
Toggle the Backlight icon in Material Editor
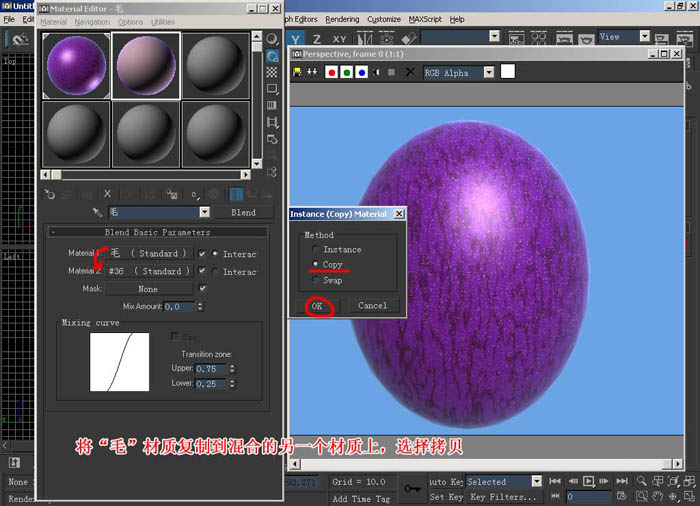coord(272,56)
